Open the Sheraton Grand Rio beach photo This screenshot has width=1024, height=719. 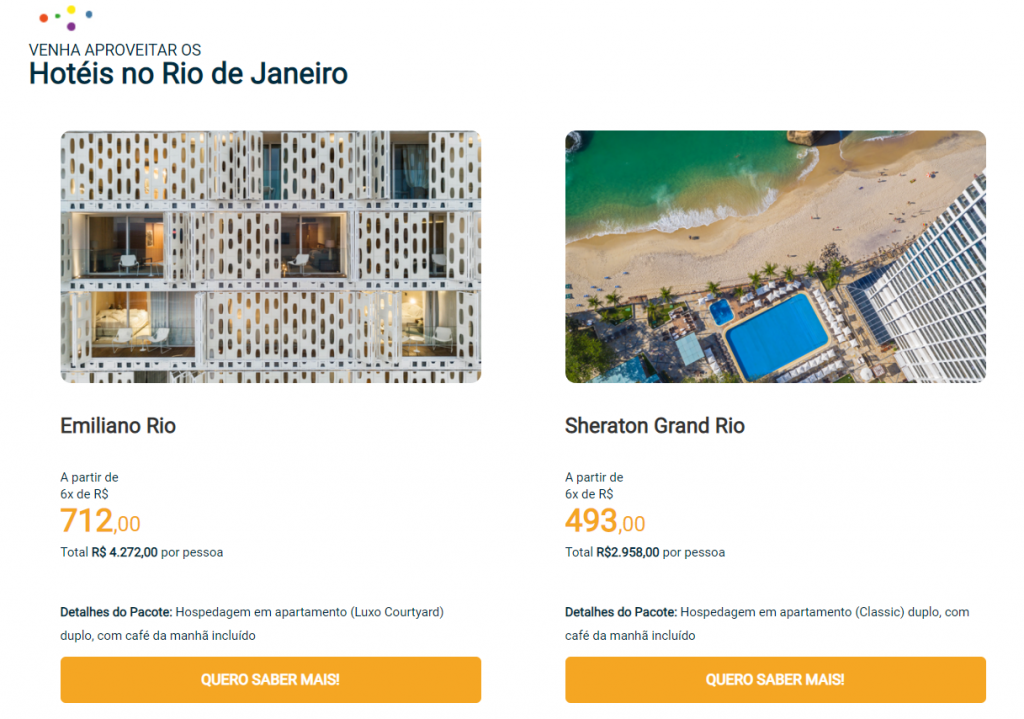[775, 256]
